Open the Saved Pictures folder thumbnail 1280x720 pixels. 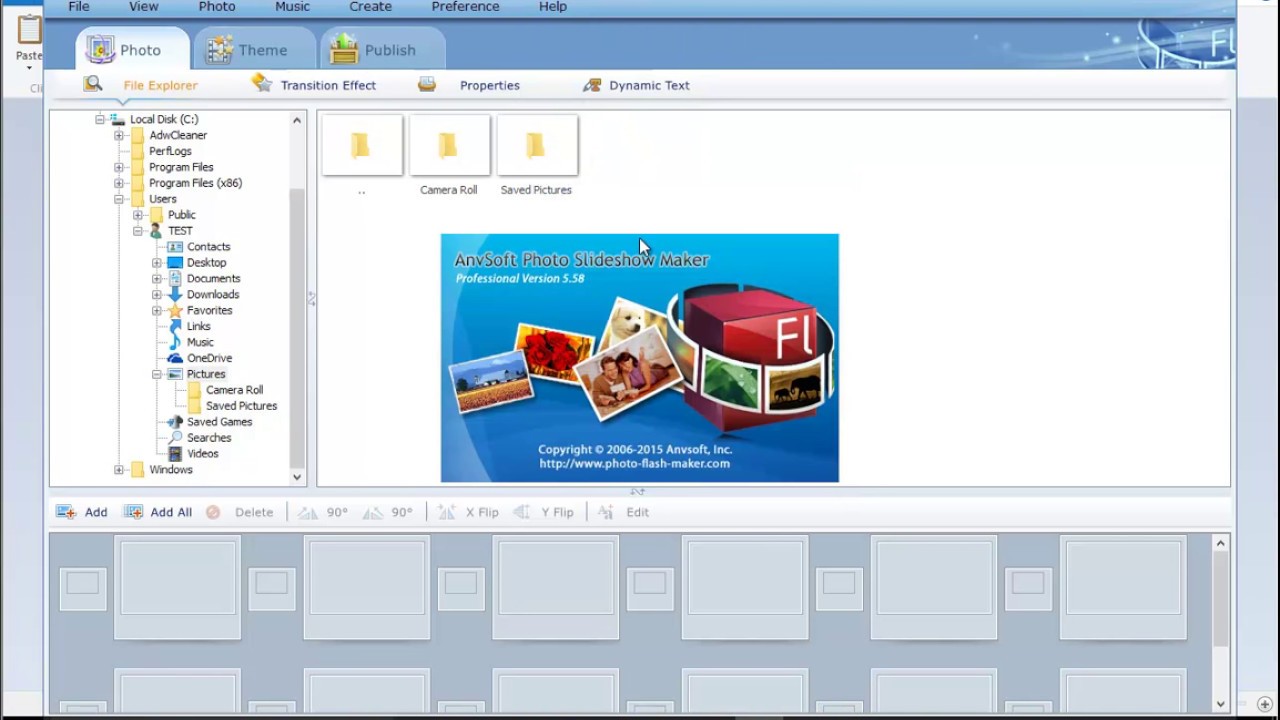(537, 145)
